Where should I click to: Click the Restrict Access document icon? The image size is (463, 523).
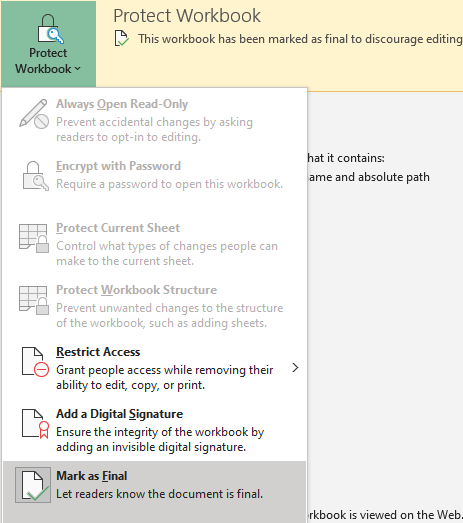(35, 362)
